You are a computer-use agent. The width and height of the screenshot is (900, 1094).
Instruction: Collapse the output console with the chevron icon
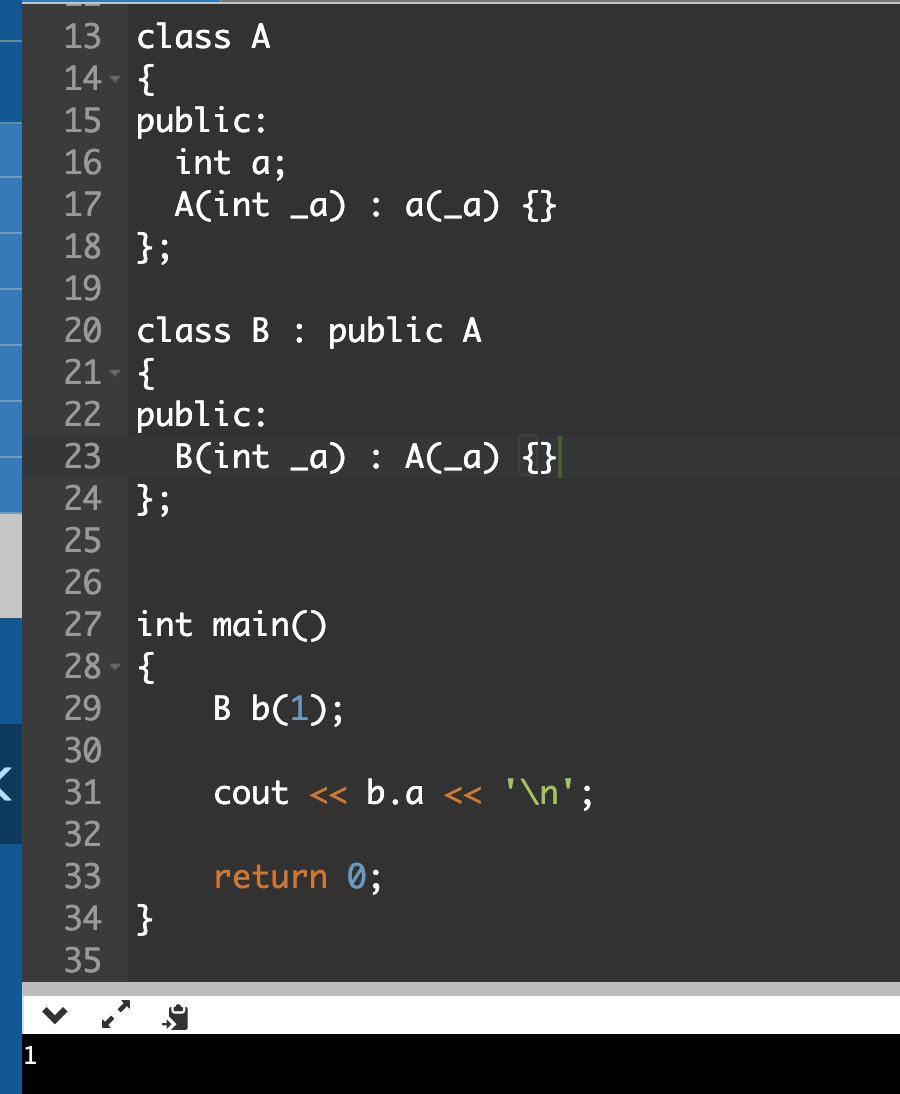[54, 1015]
